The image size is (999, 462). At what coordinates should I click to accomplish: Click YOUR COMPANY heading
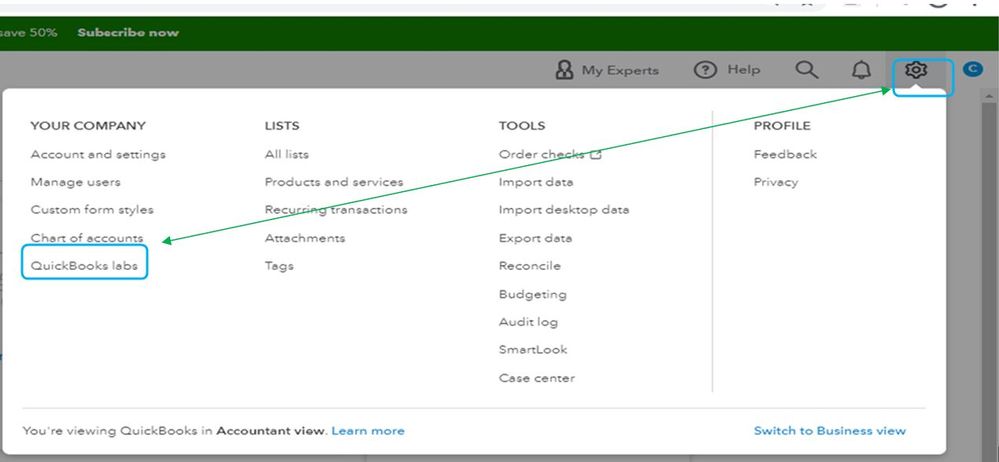click(x=88, y=126)
